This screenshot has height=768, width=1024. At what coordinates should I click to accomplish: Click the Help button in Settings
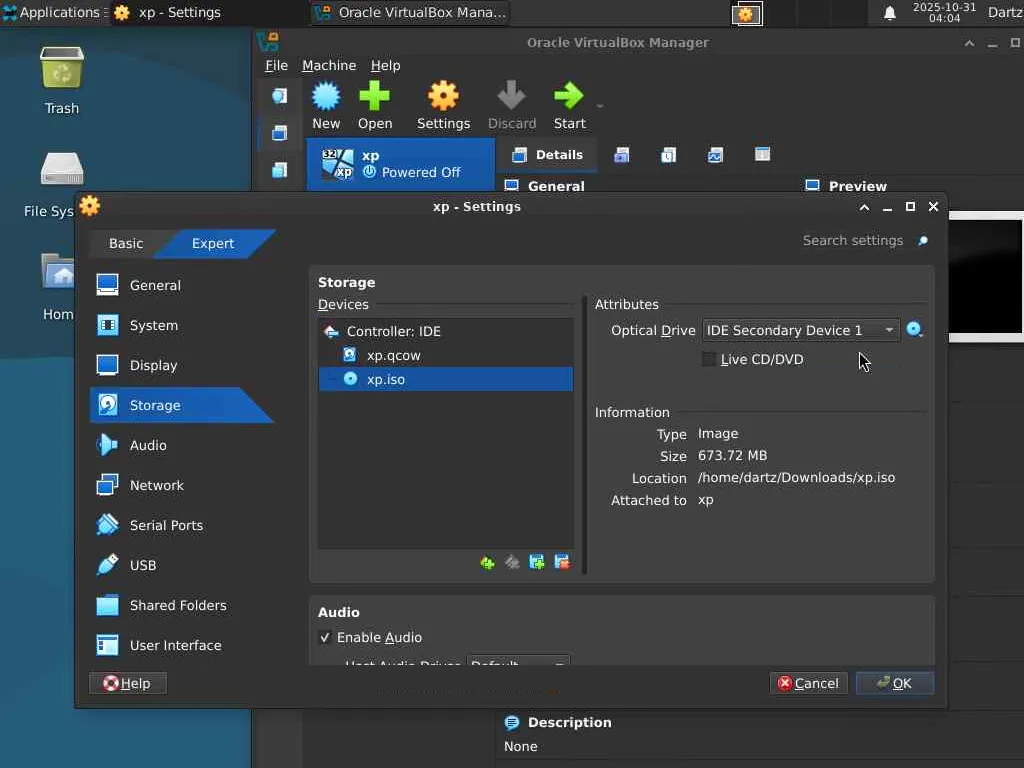click(128, 683)
